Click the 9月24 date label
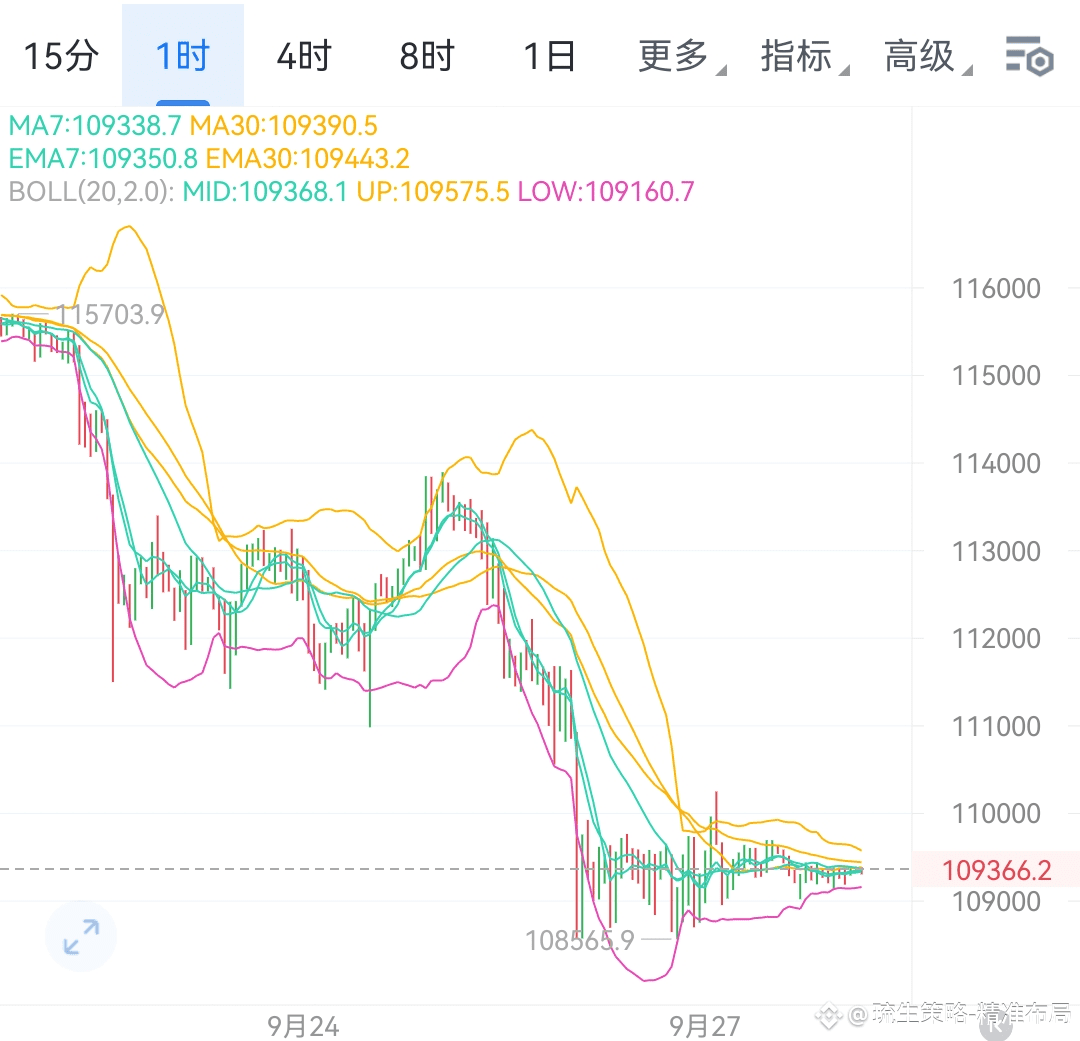The width and height of the screenshot is (1080, 1041). pos(303,1027)
